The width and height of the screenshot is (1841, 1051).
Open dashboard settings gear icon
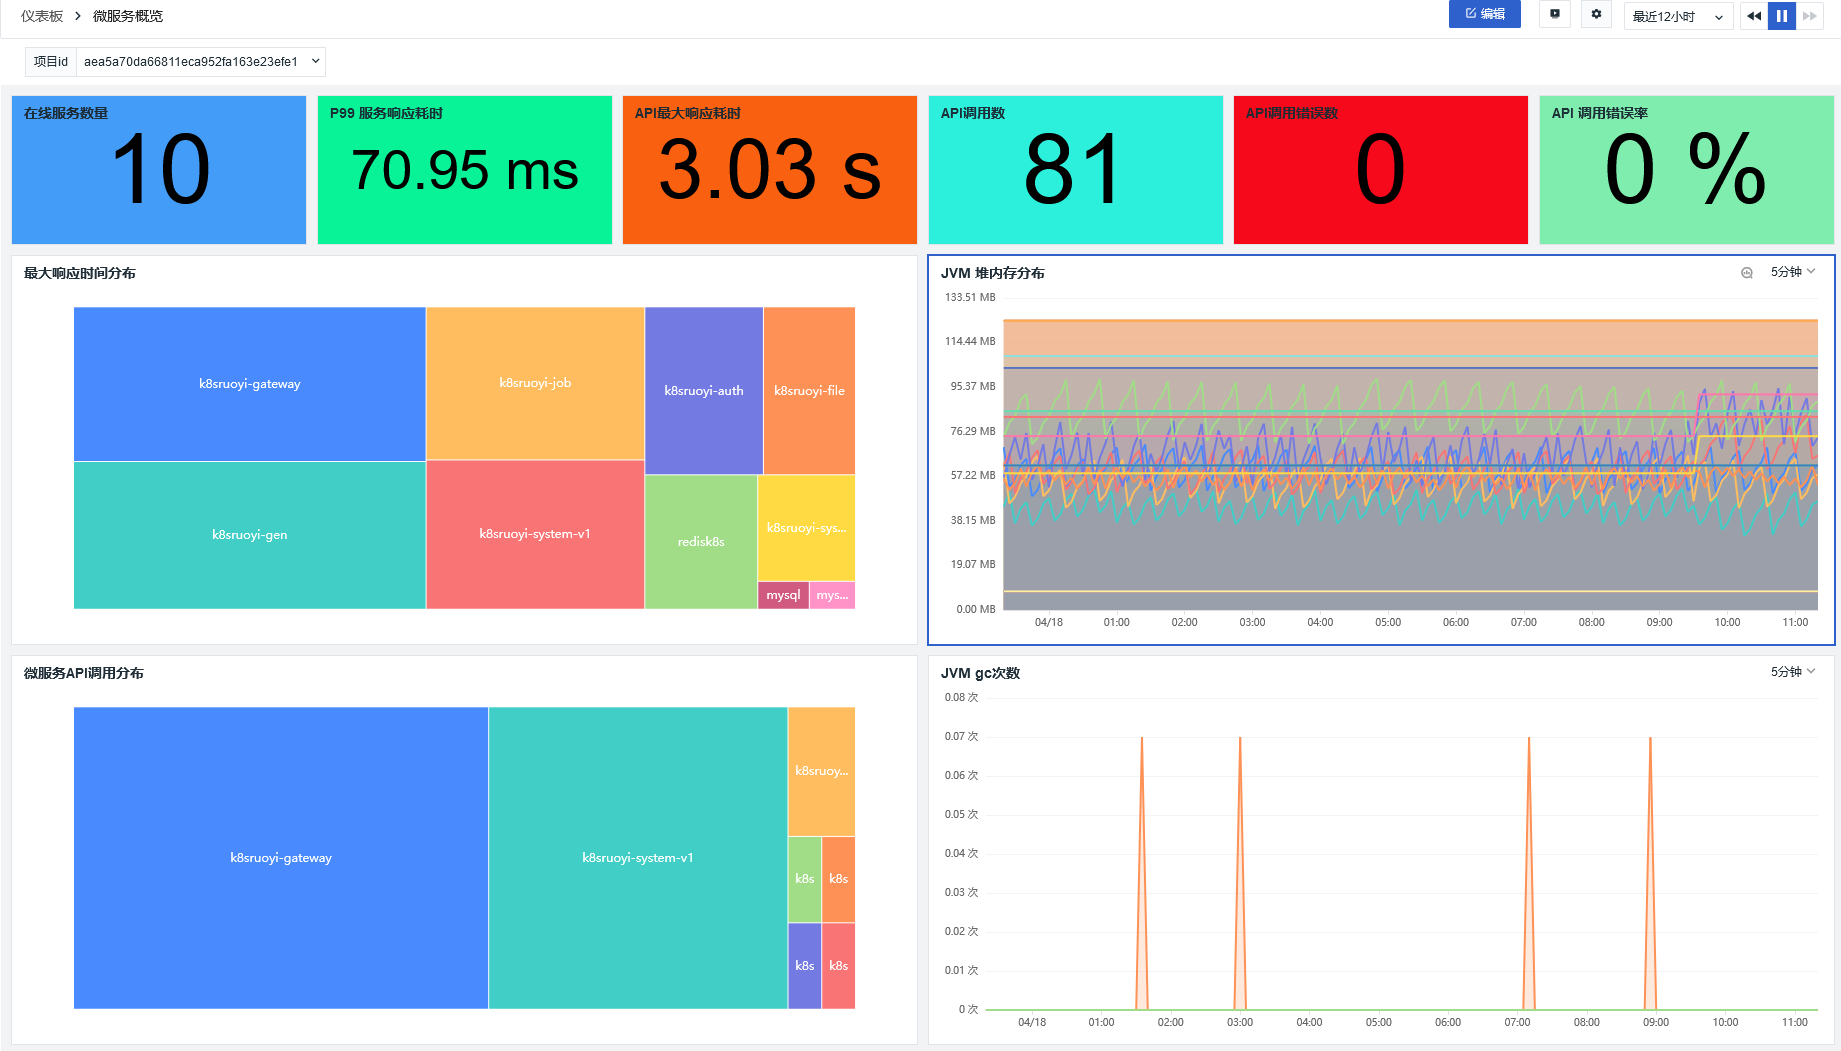(1596, 14)
